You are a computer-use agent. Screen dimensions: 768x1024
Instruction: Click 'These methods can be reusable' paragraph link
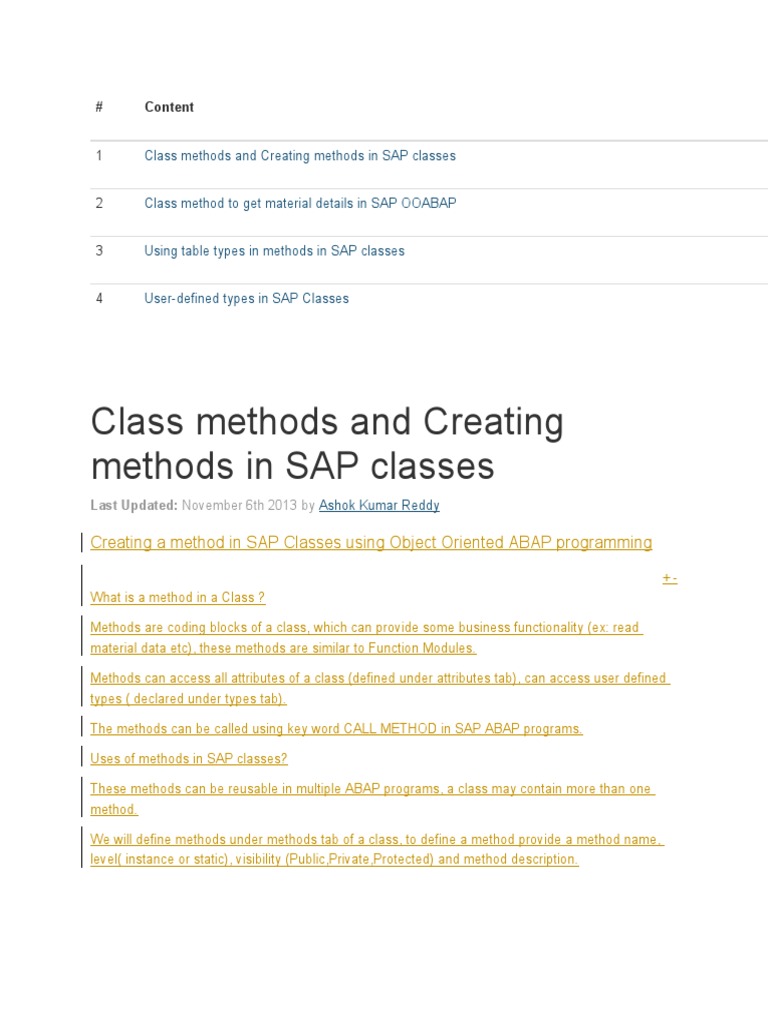pos(372,789)
